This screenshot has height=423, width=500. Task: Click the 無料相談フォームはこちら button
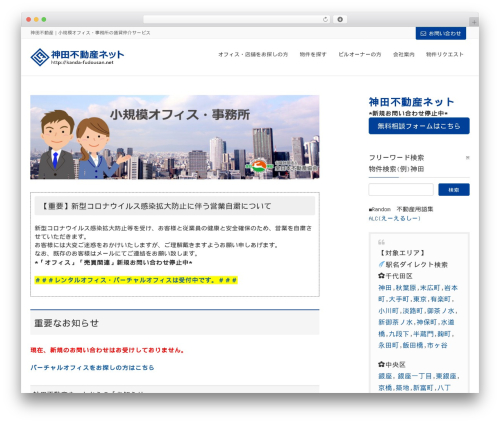tap(419, 126)
